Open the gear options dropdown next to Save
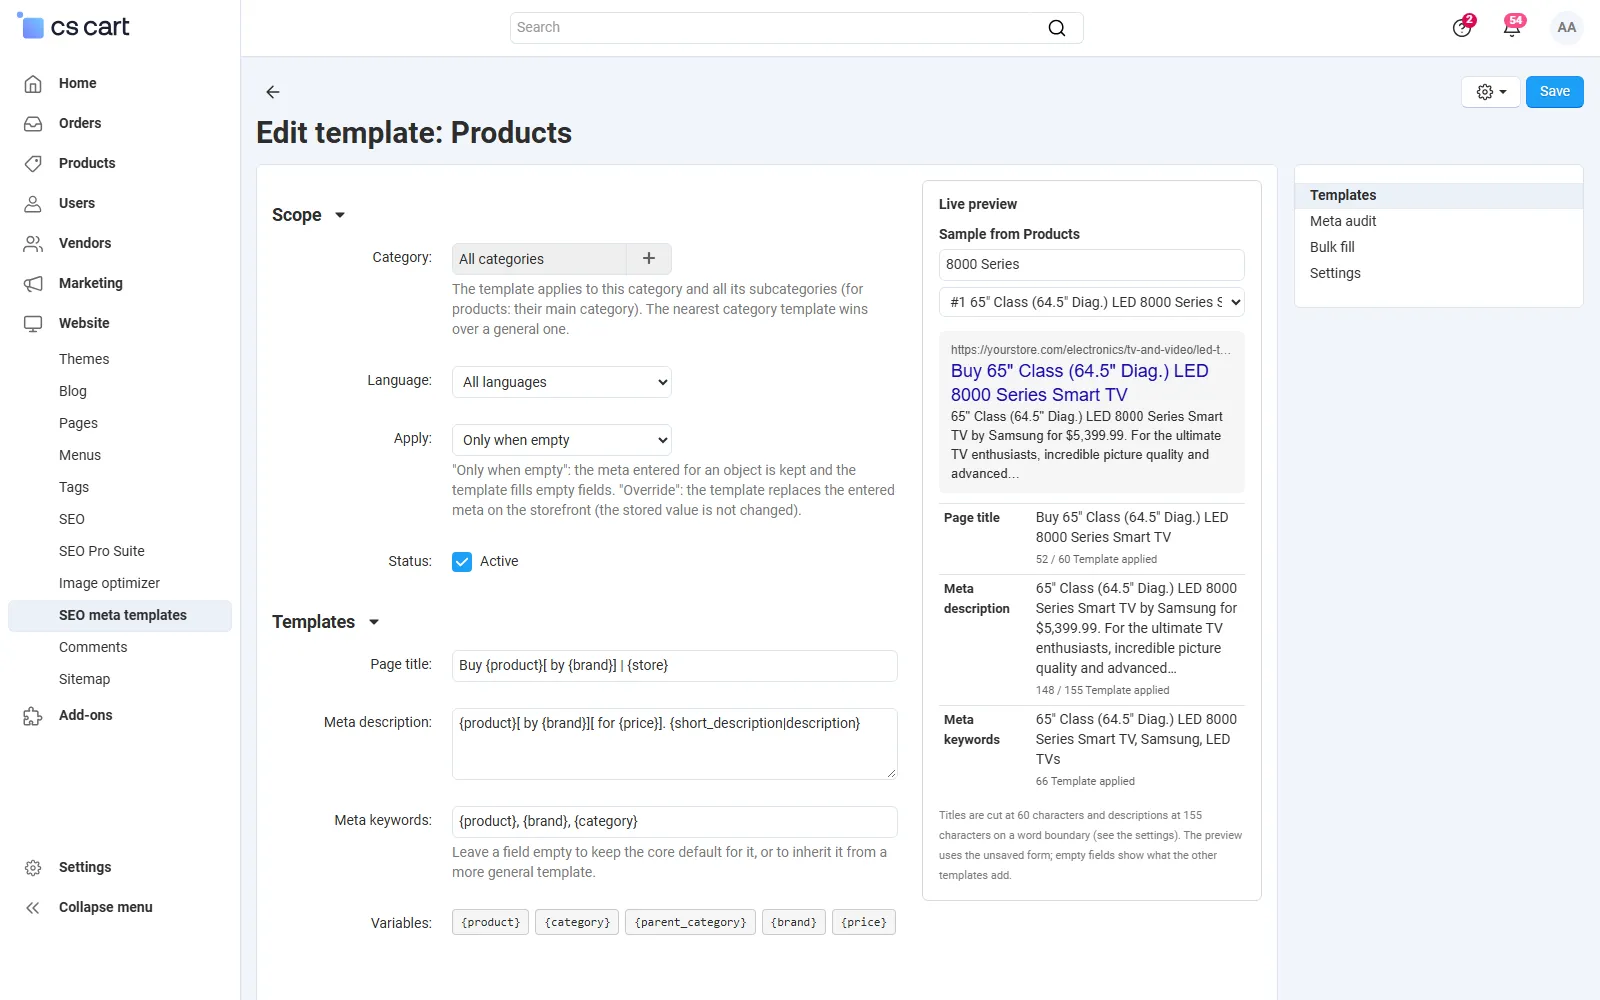This screenshot has height=1000, width=1600. click(x=1491, y=92)
